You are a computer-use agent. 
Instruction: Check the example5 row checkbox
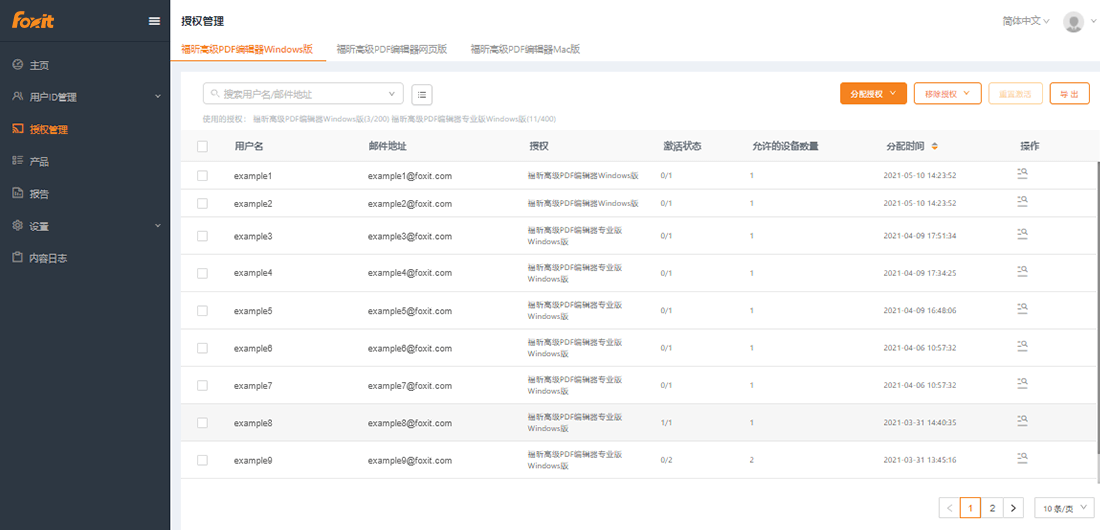[202, 310]
